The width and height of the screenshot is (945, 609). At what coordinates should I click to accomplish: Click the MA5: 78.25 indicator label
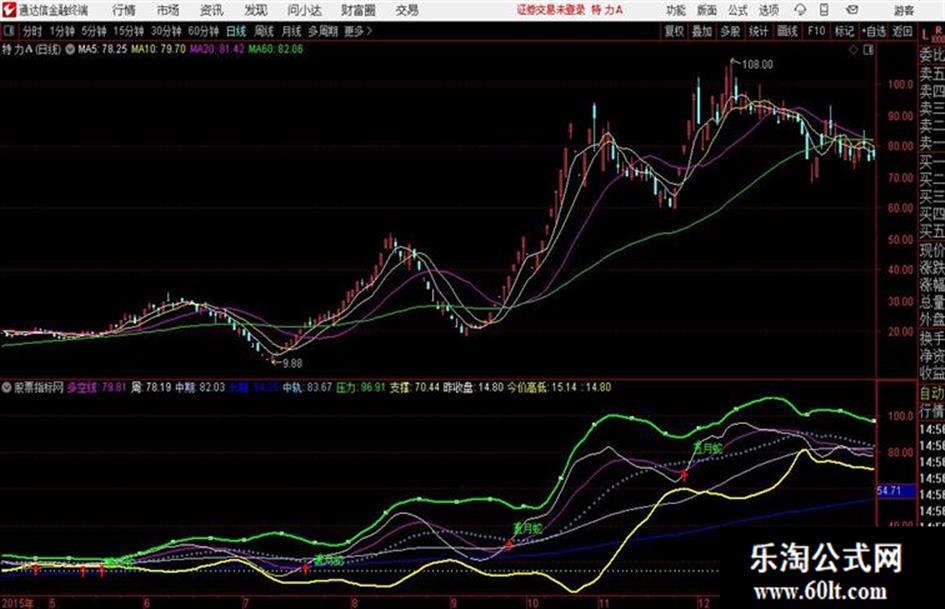[102, 49]
